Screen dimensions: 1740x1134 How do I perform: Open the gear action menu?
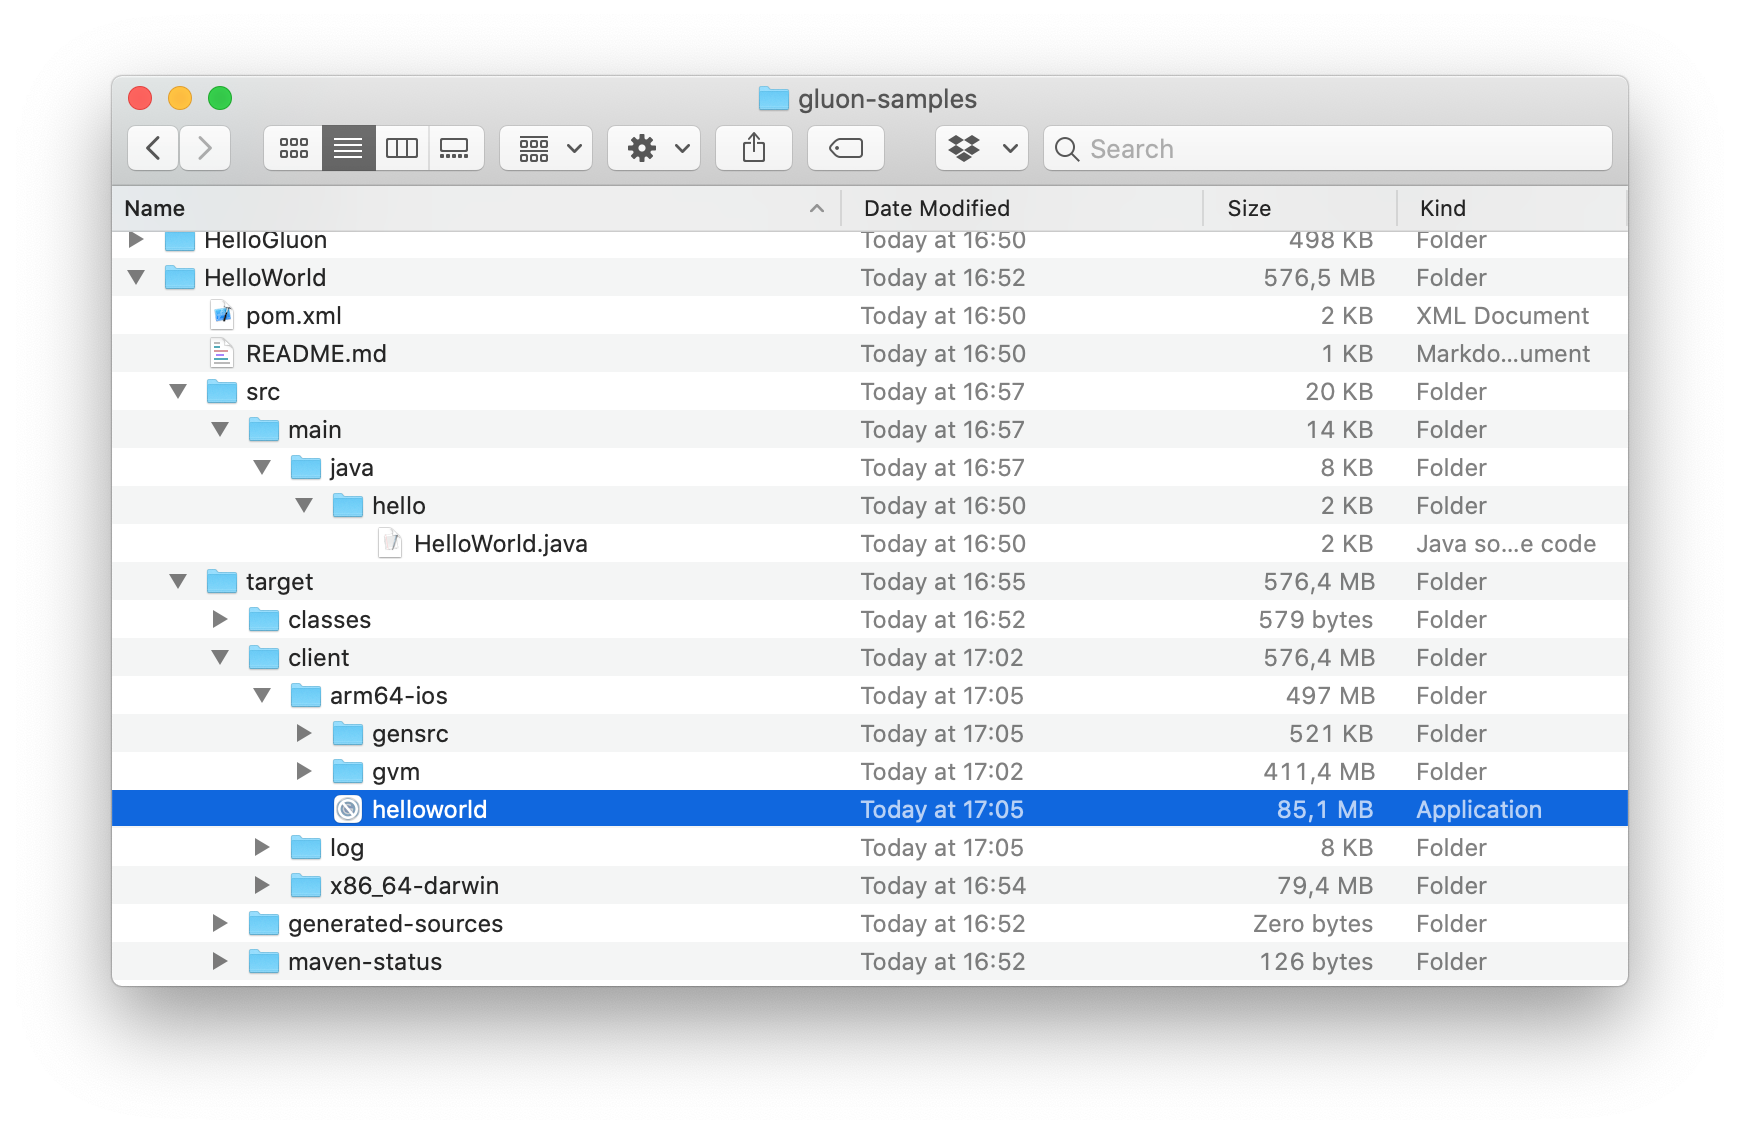coord(654,149)
